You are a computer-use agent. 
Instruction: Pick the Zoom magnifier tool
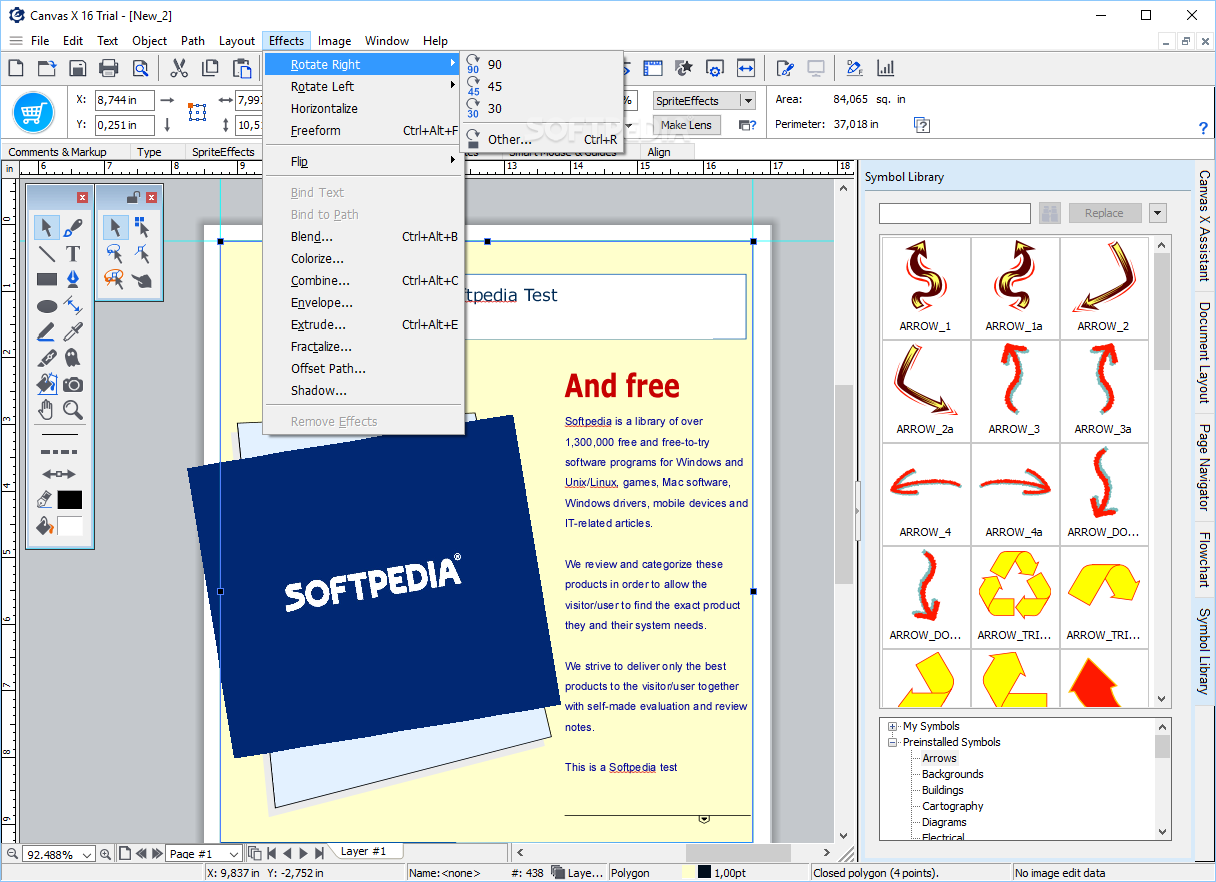tap(73, 410)
